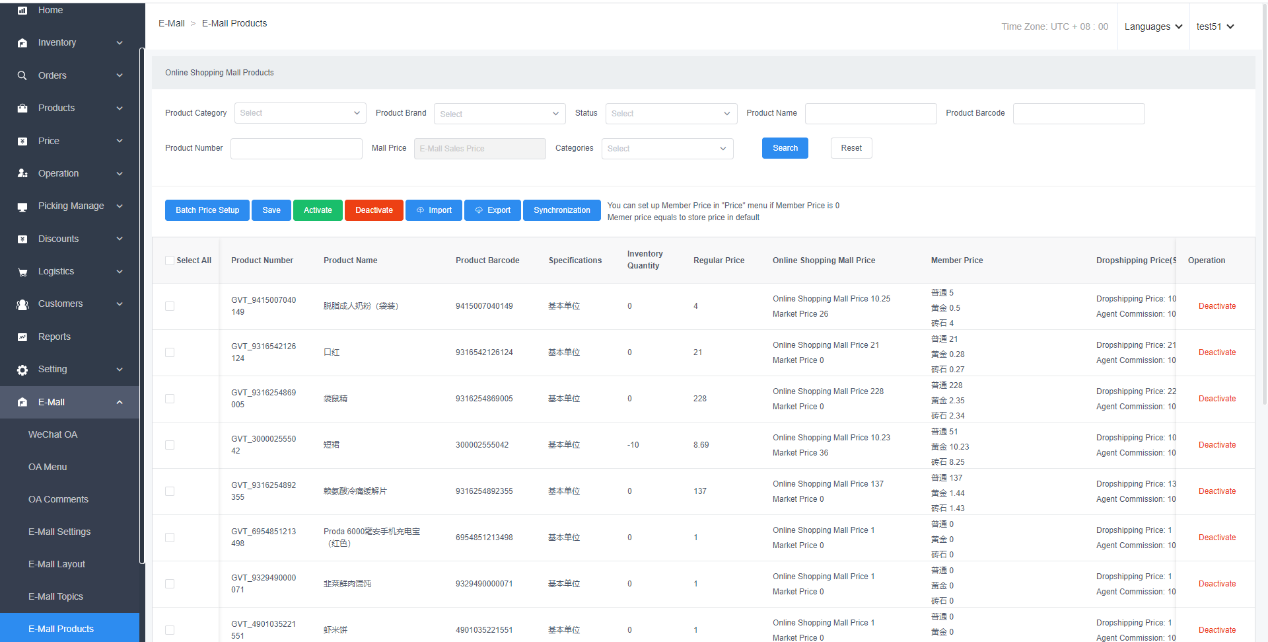
Task: Open the Product Category dropdown
Action: coord(300,113)
